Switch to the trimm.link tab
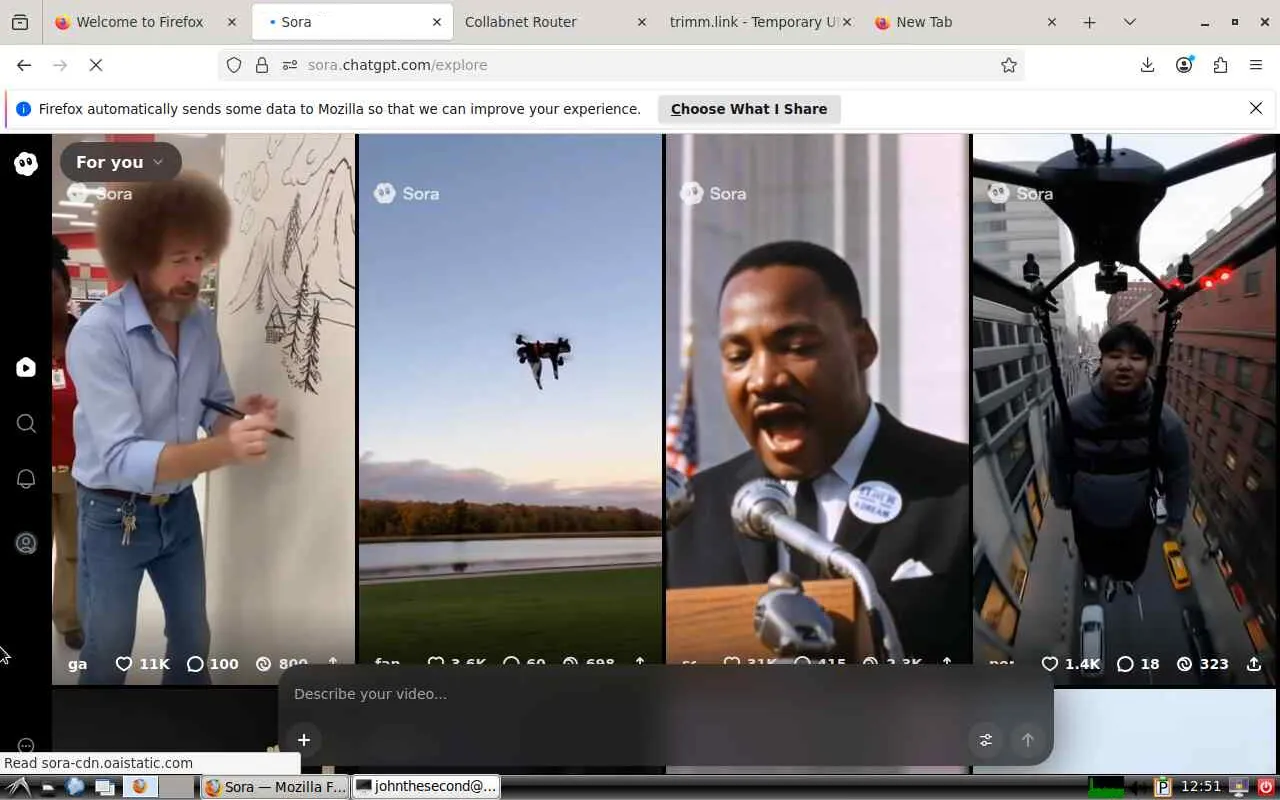 [x=759, y=22]
